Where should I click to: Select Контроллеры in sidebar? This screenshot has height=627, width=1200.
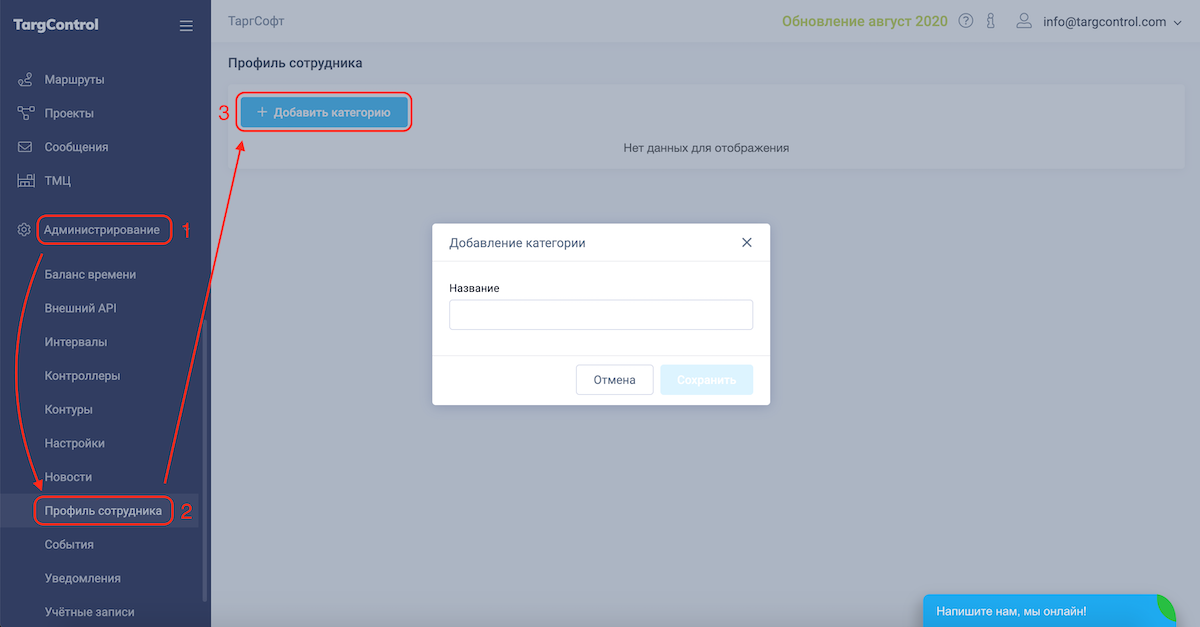click(x=82, y=376)
